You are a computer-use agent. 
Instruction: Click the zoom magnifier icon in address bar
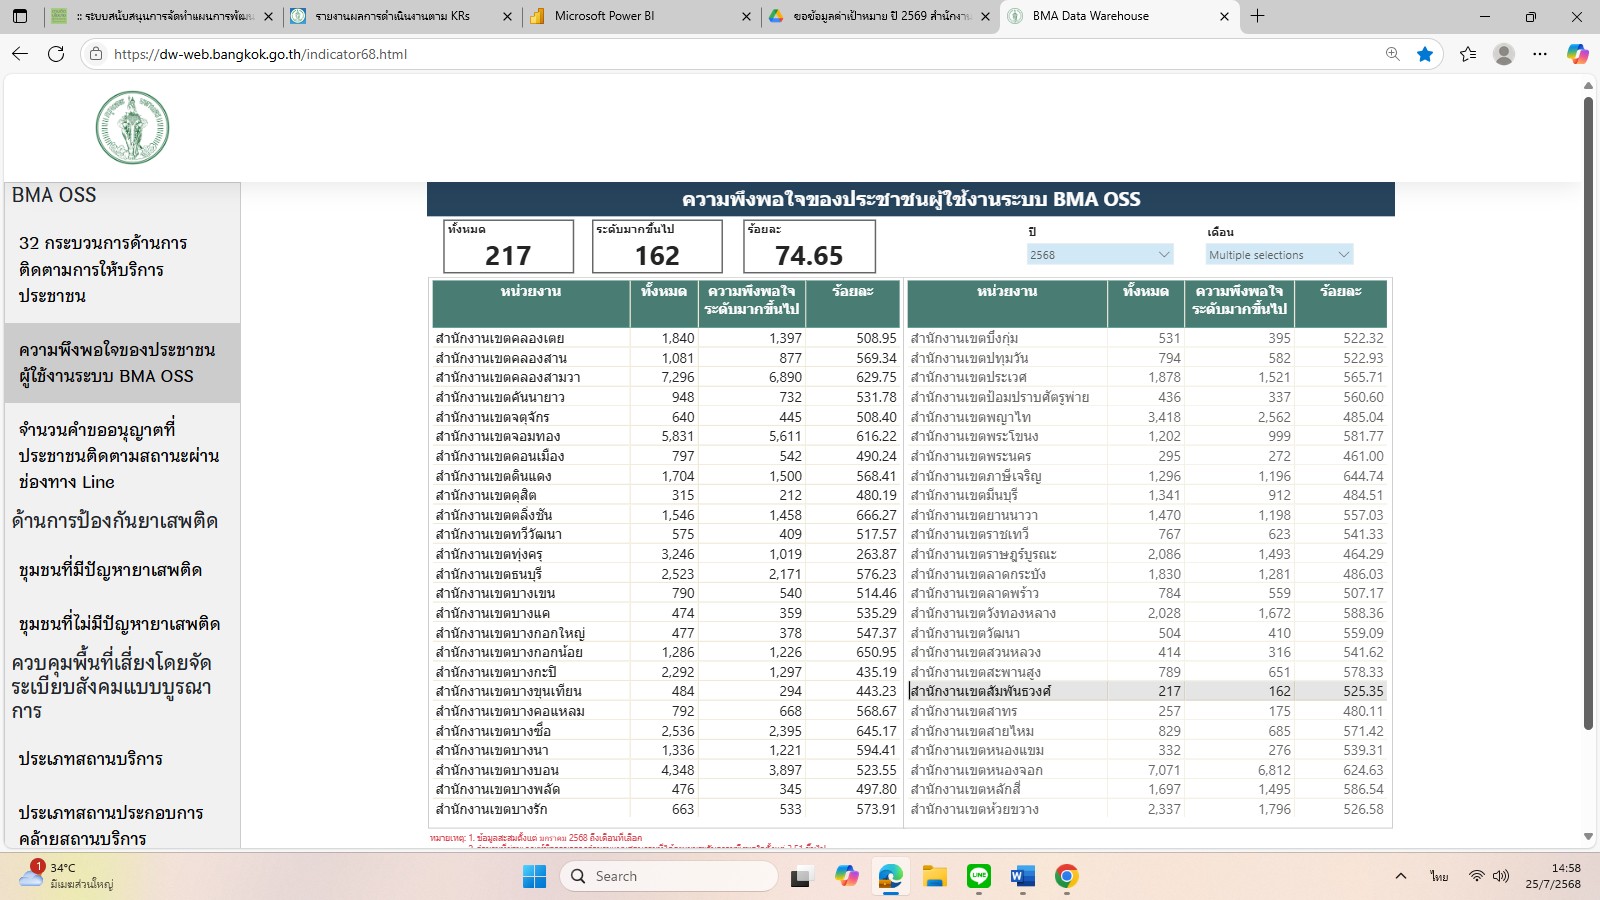click(1392, 54)
